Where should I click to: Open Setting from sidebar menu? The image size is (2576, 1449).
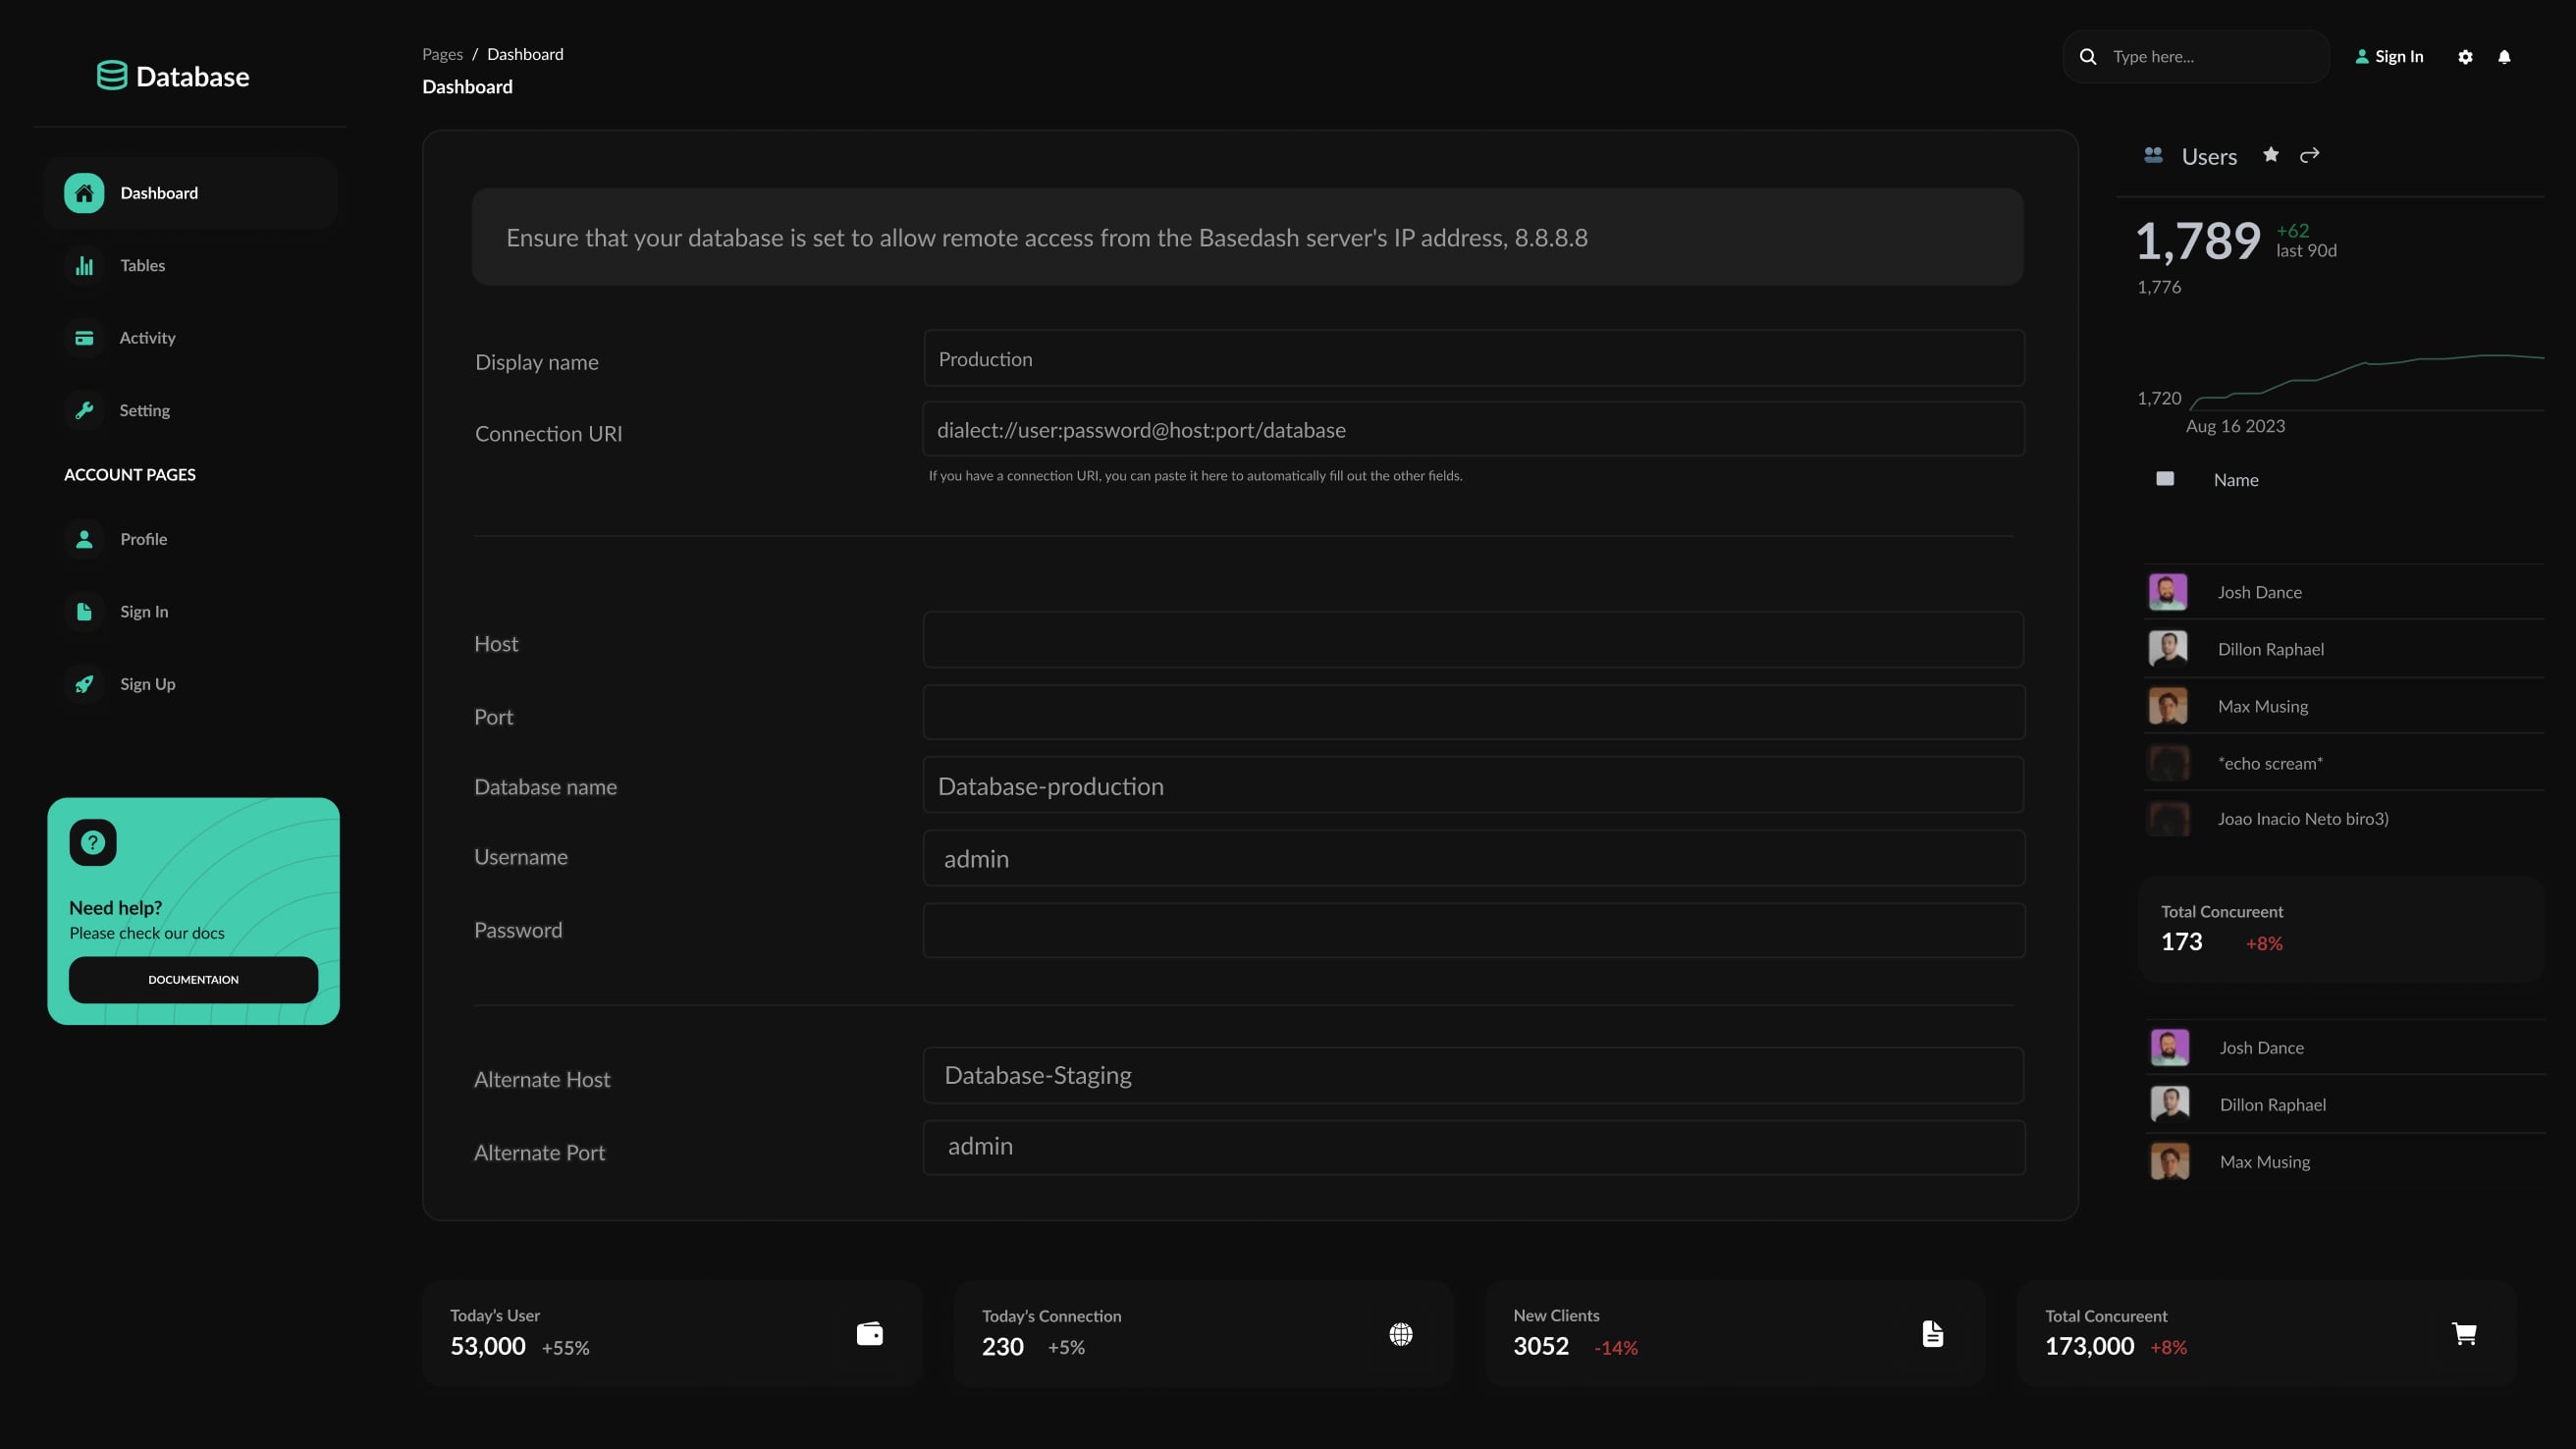(x=144, y=411)
